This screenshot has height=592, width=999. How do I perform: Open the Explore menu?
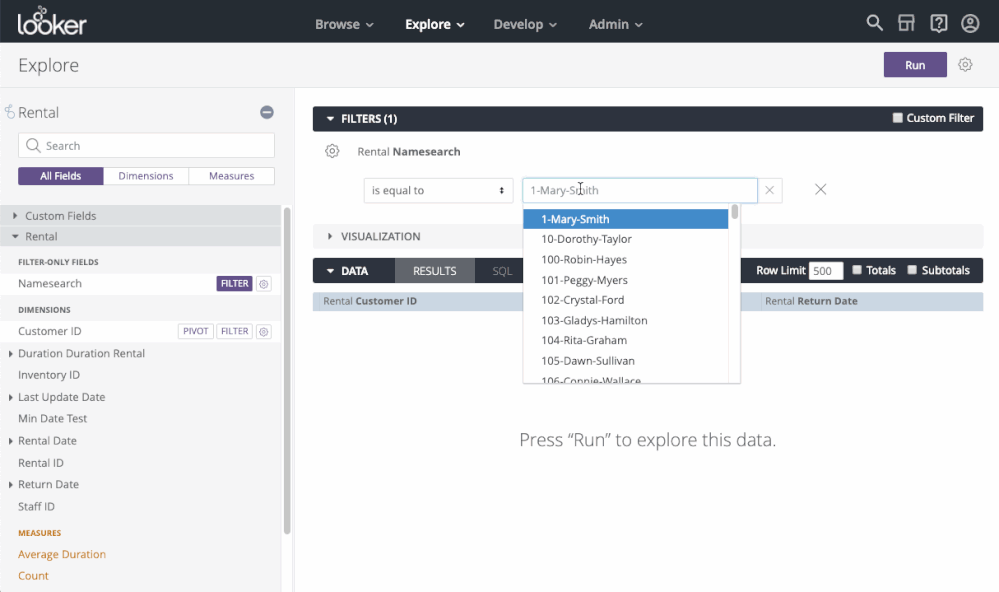435,24
